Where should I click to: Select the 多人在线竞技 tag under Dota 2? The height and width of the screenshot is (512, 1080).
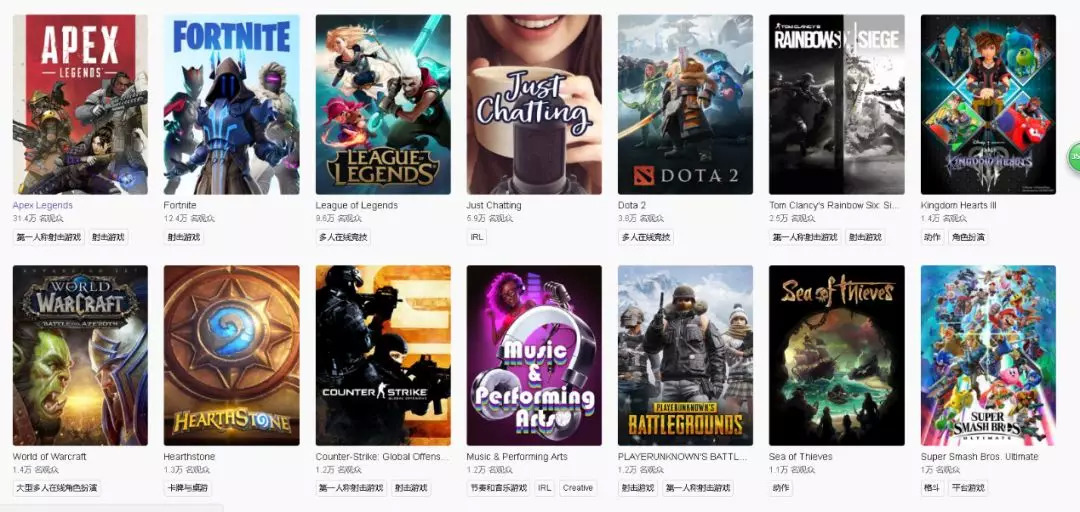[x=645, y=237]
